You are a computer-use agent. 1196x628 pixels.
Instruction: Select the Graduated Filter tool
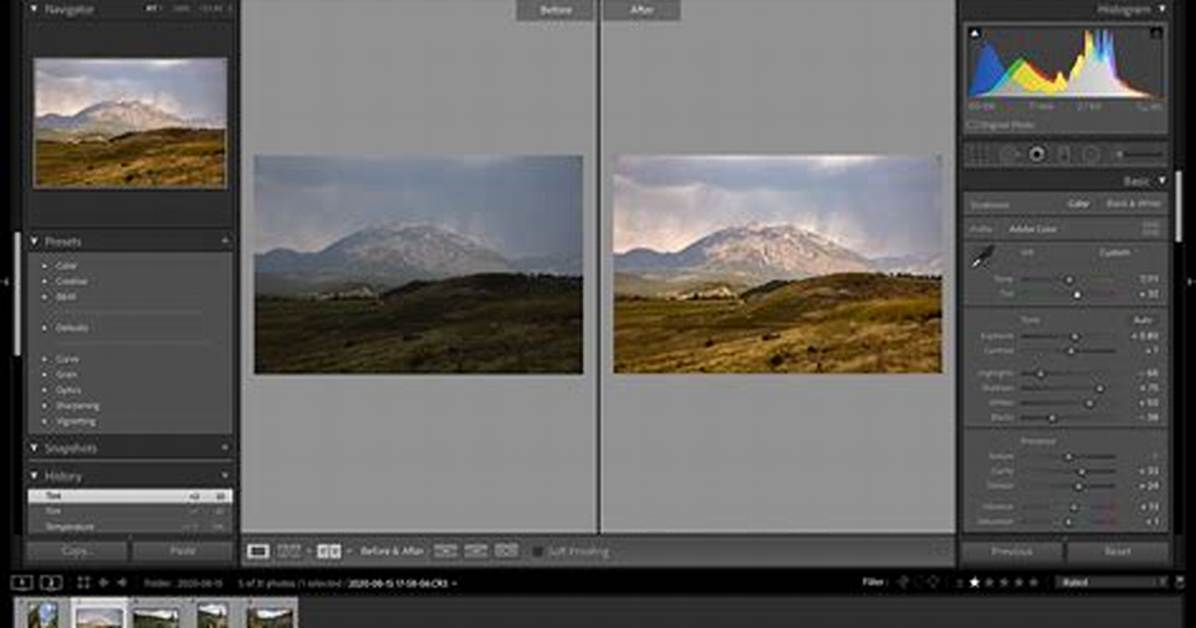[1064, 155]
